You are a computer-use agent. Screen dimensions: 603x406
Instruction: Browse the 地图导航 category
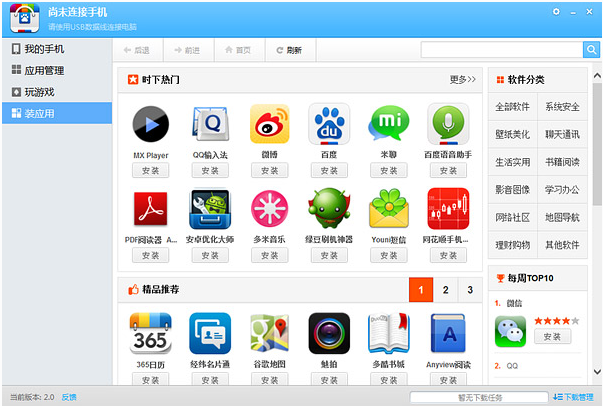pyautogui.click(x=562, y=217)
